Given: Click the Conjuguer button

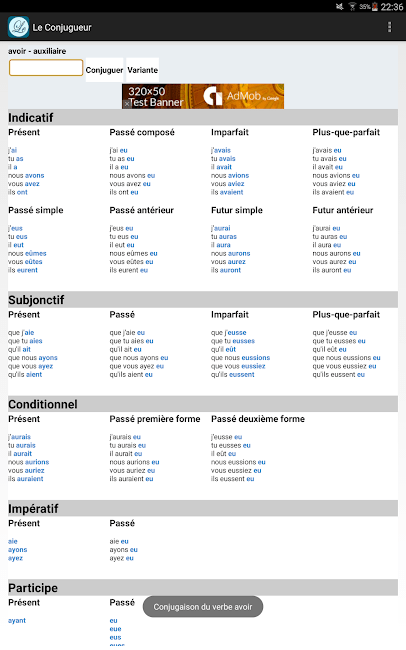Looking at the screenshot, I should tap(105, 70).
